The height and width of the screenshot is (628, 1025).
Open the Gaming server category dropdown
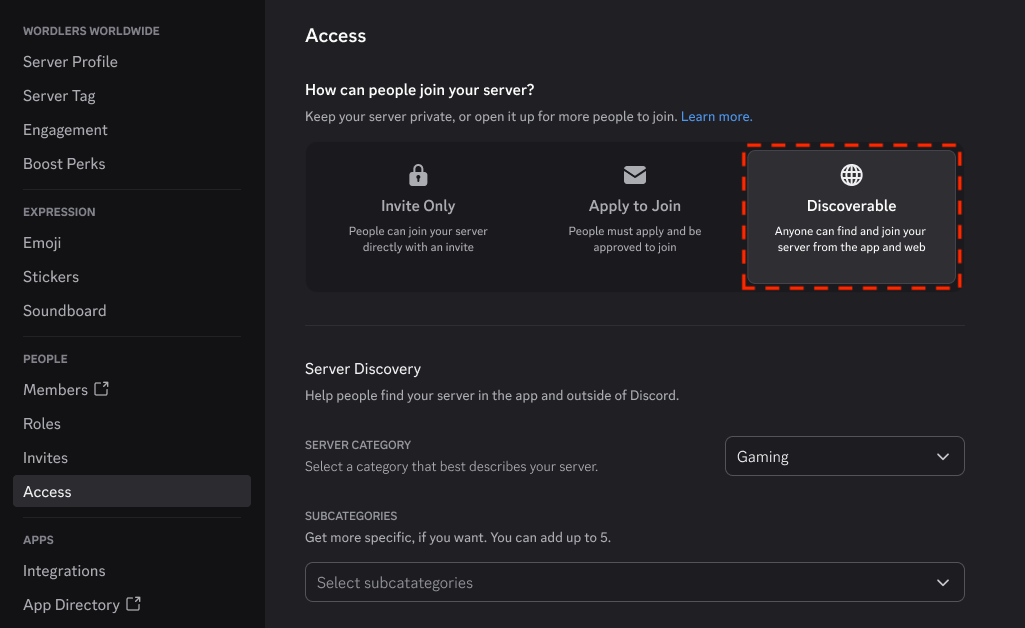point(845,456)
